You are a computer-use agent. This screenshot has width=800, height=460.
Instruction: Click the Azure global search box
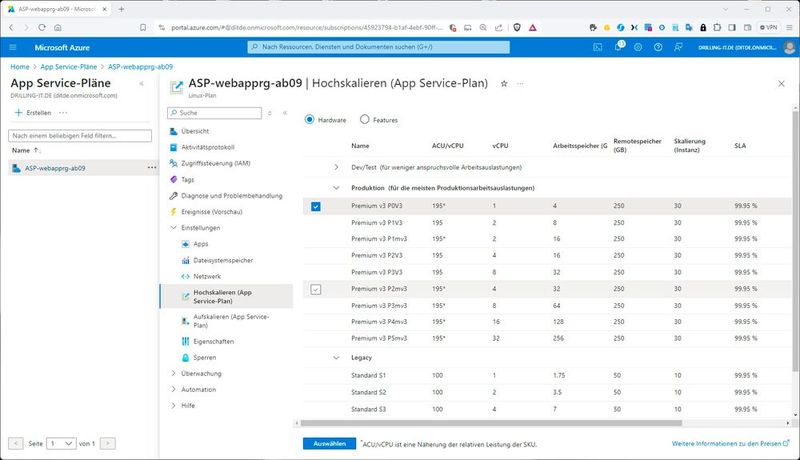pos(379,47)
